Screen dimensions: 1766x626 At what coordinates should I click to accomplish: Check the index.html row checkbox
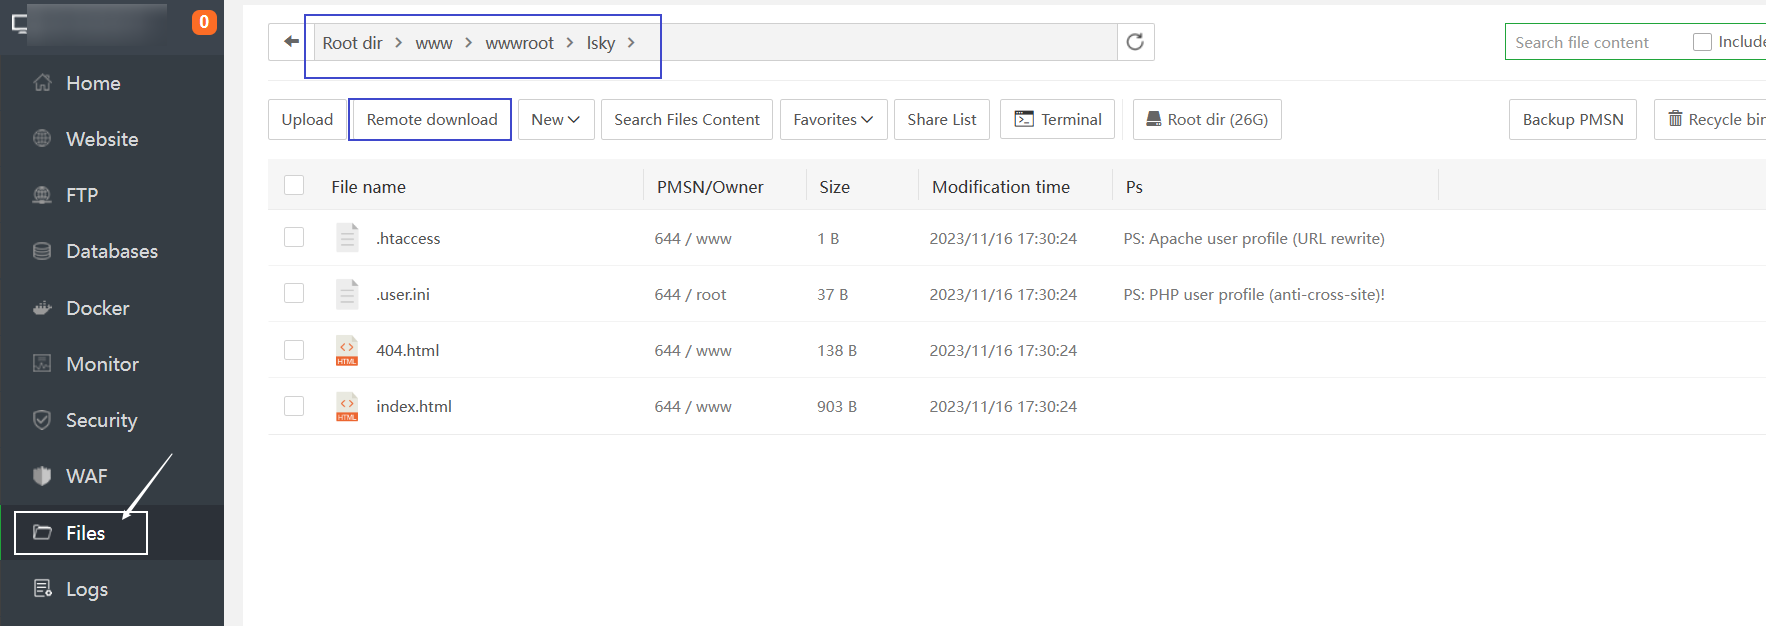click(294, 405)
